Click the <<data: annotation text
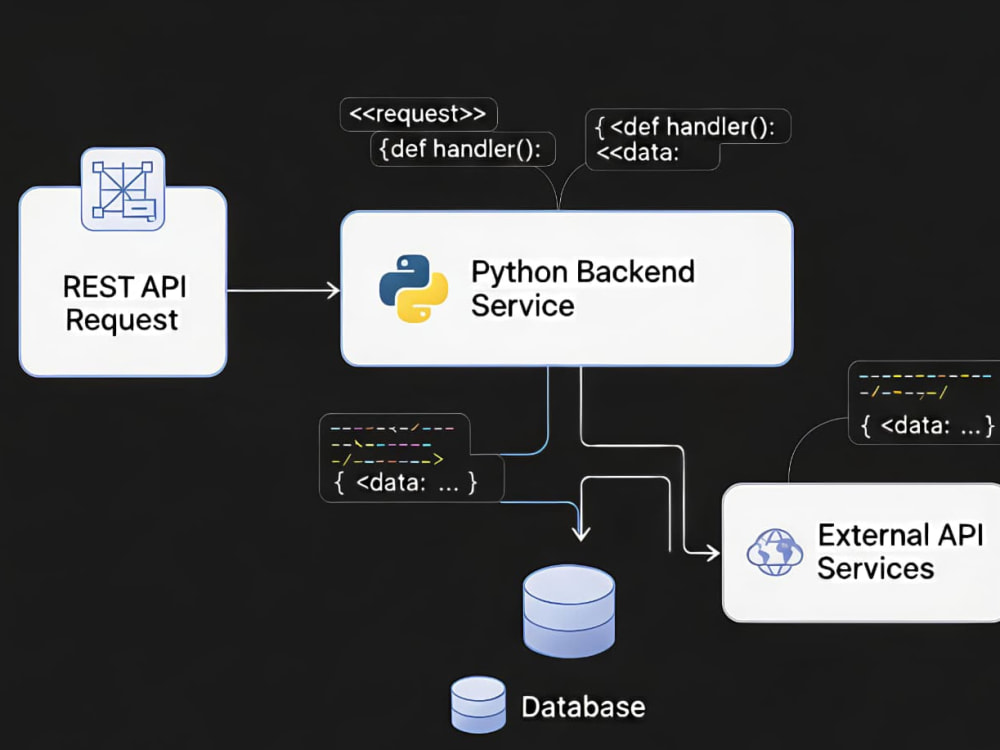1000x750 pixels. tap(638, 153)
